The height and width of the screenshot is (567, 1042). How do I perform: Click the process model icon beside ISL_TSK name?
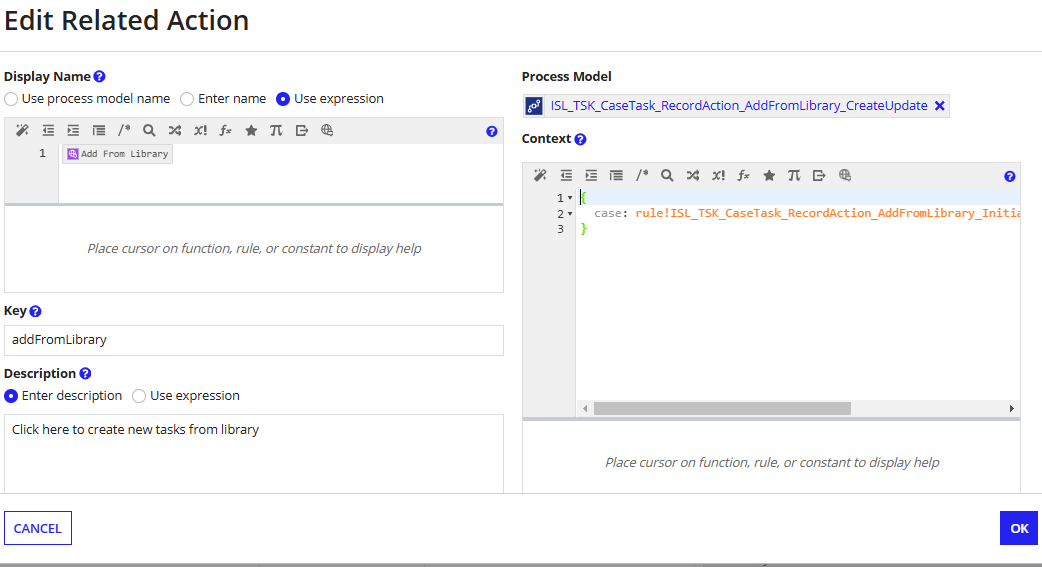pyautogui.click(x=534, y=106)
